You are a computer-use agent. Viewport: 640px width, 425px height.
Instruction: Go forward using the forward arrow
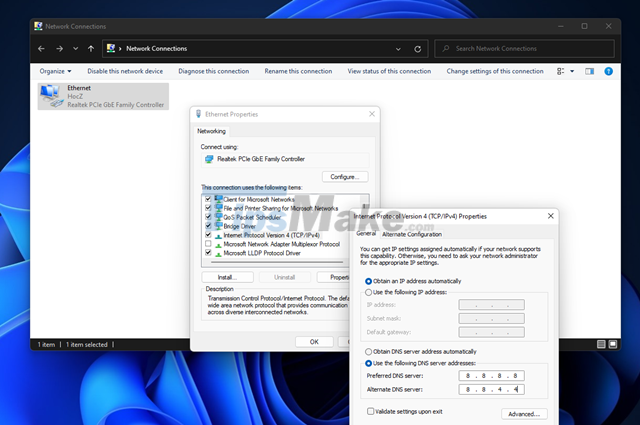(x=60, y=49)
